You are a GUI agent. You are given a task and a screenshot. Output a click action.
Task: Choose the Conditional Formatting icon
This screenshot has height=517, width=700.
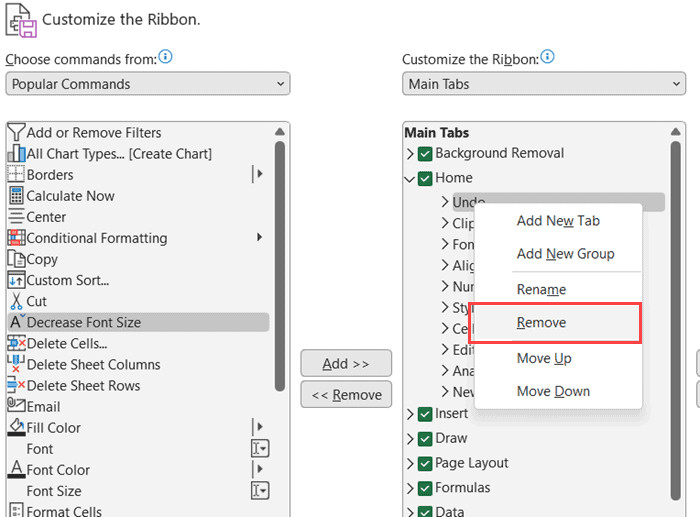click(x=15, y=238)
